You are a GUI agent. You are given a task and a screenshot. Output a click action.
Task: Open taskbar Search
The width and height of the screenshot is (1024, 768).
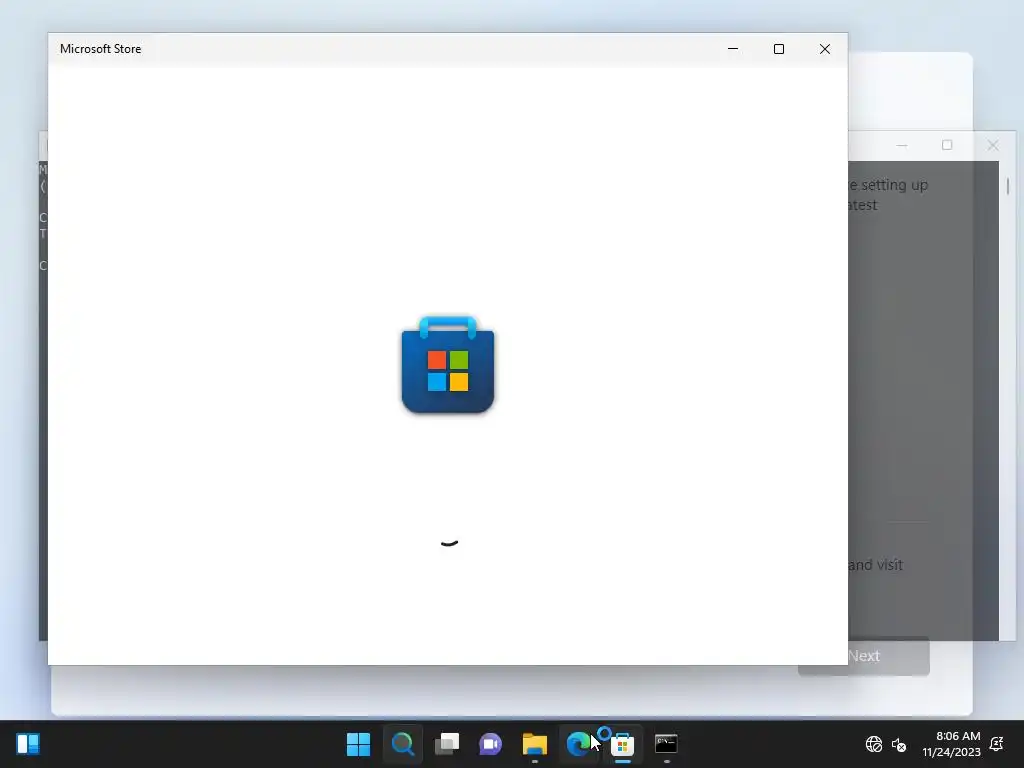click(x=402, y=744)
